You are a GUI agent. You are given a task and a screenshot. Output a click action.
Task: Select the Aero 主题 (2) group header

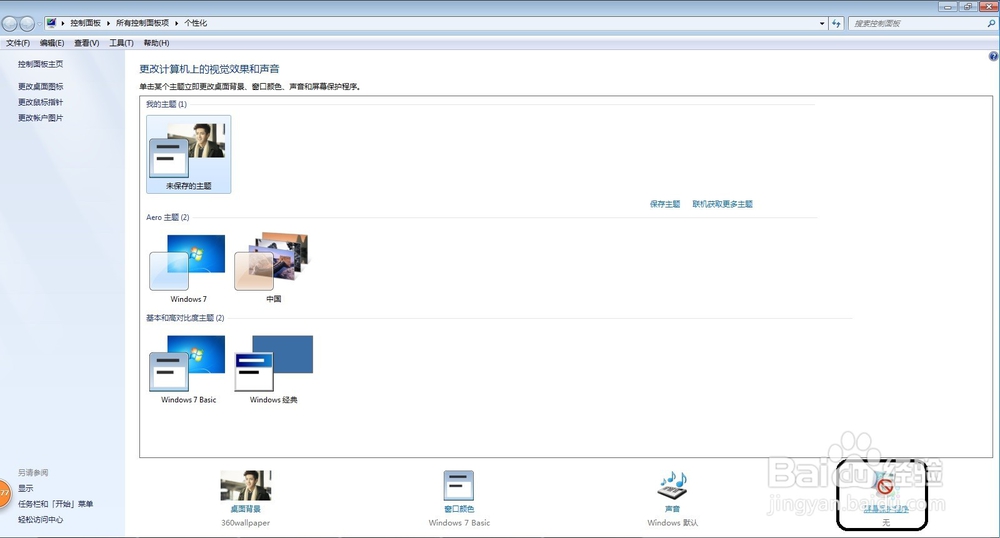(168, 217)
